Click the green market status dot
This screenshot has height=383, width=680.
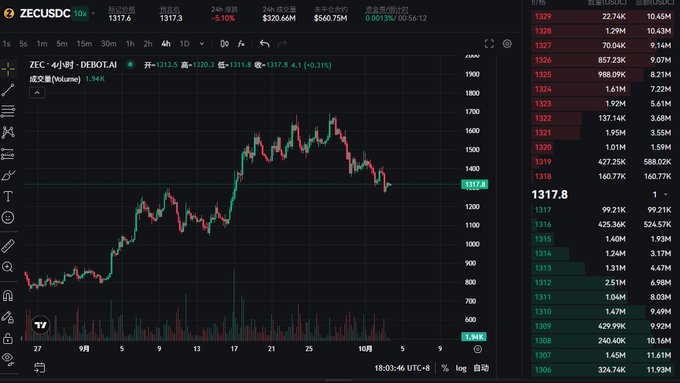tap(130, 65)
